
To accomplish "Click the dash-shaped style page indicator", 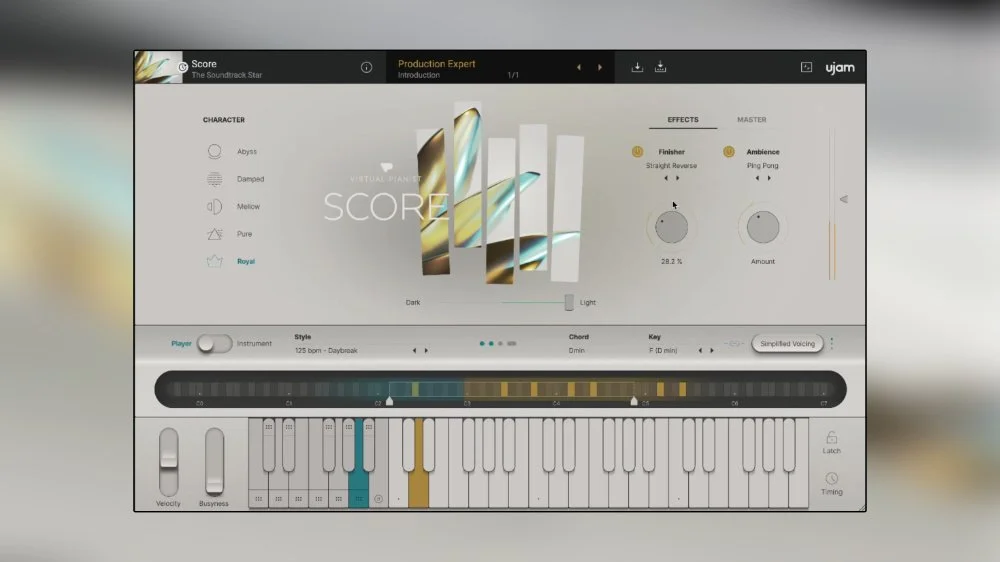I will pos(511,344).
